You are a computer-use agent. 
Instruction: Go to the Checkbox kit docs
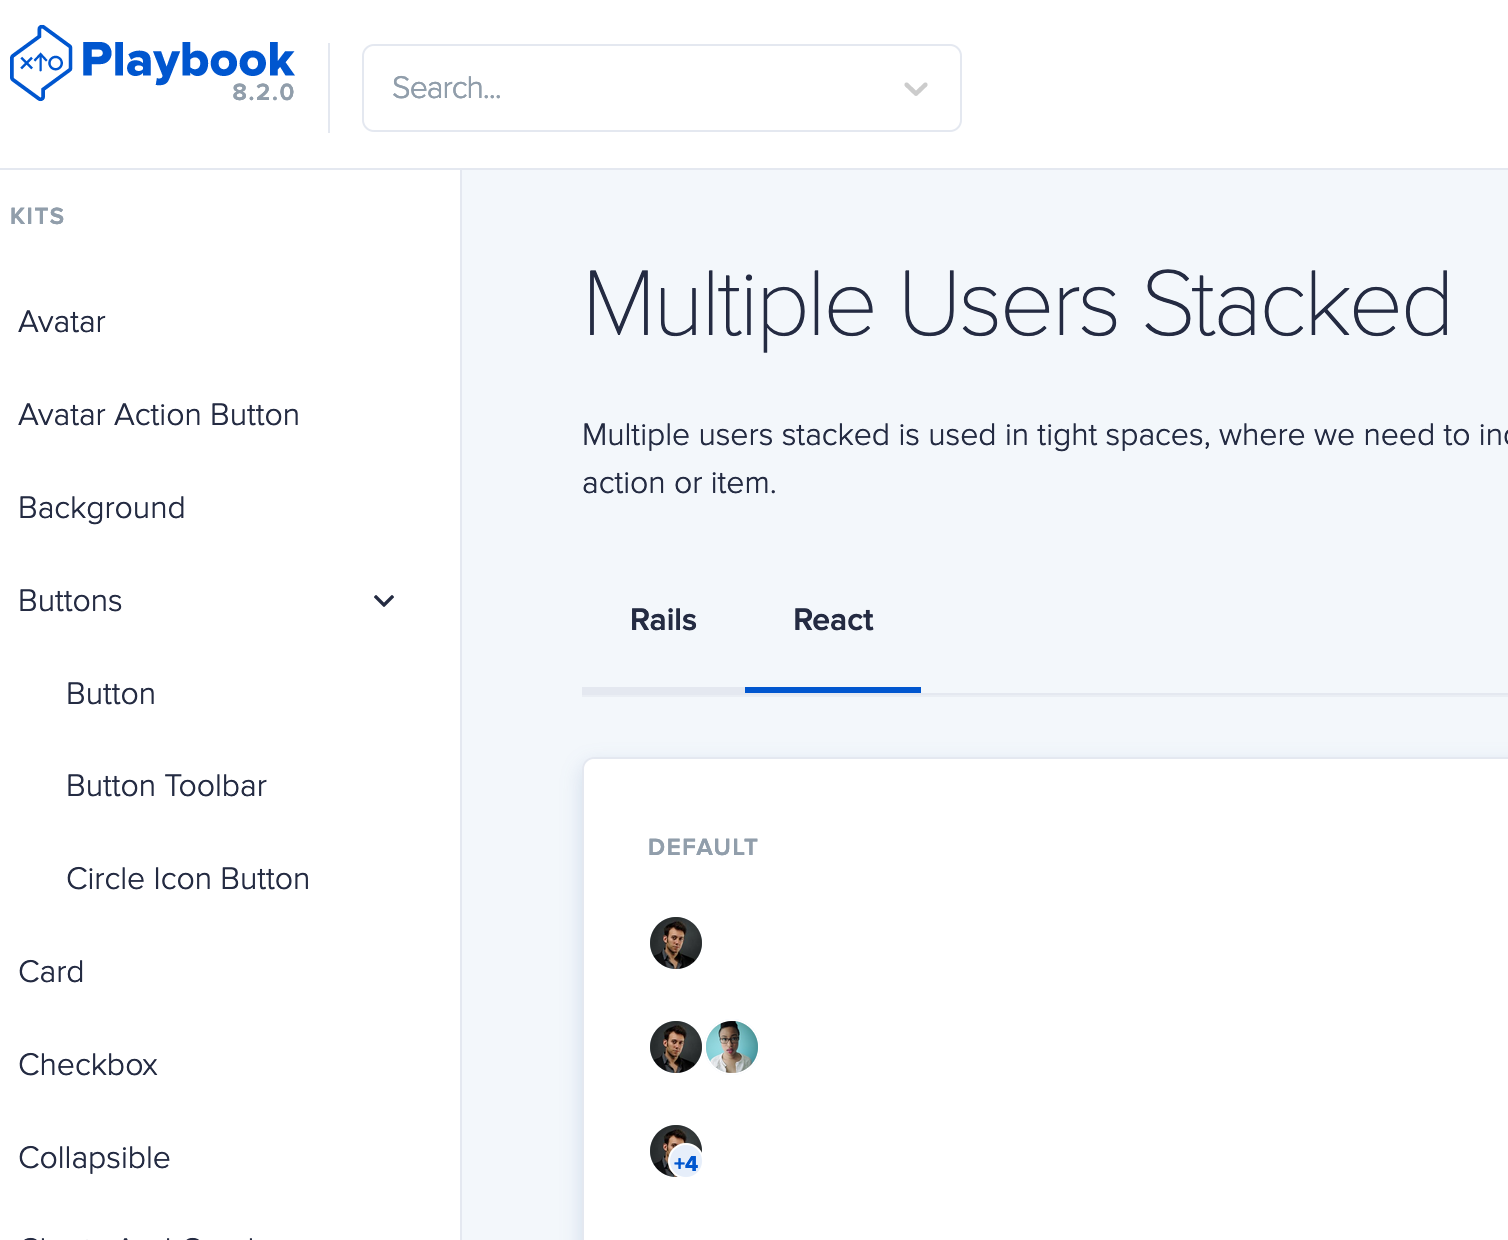click(x=88, y=1064)
